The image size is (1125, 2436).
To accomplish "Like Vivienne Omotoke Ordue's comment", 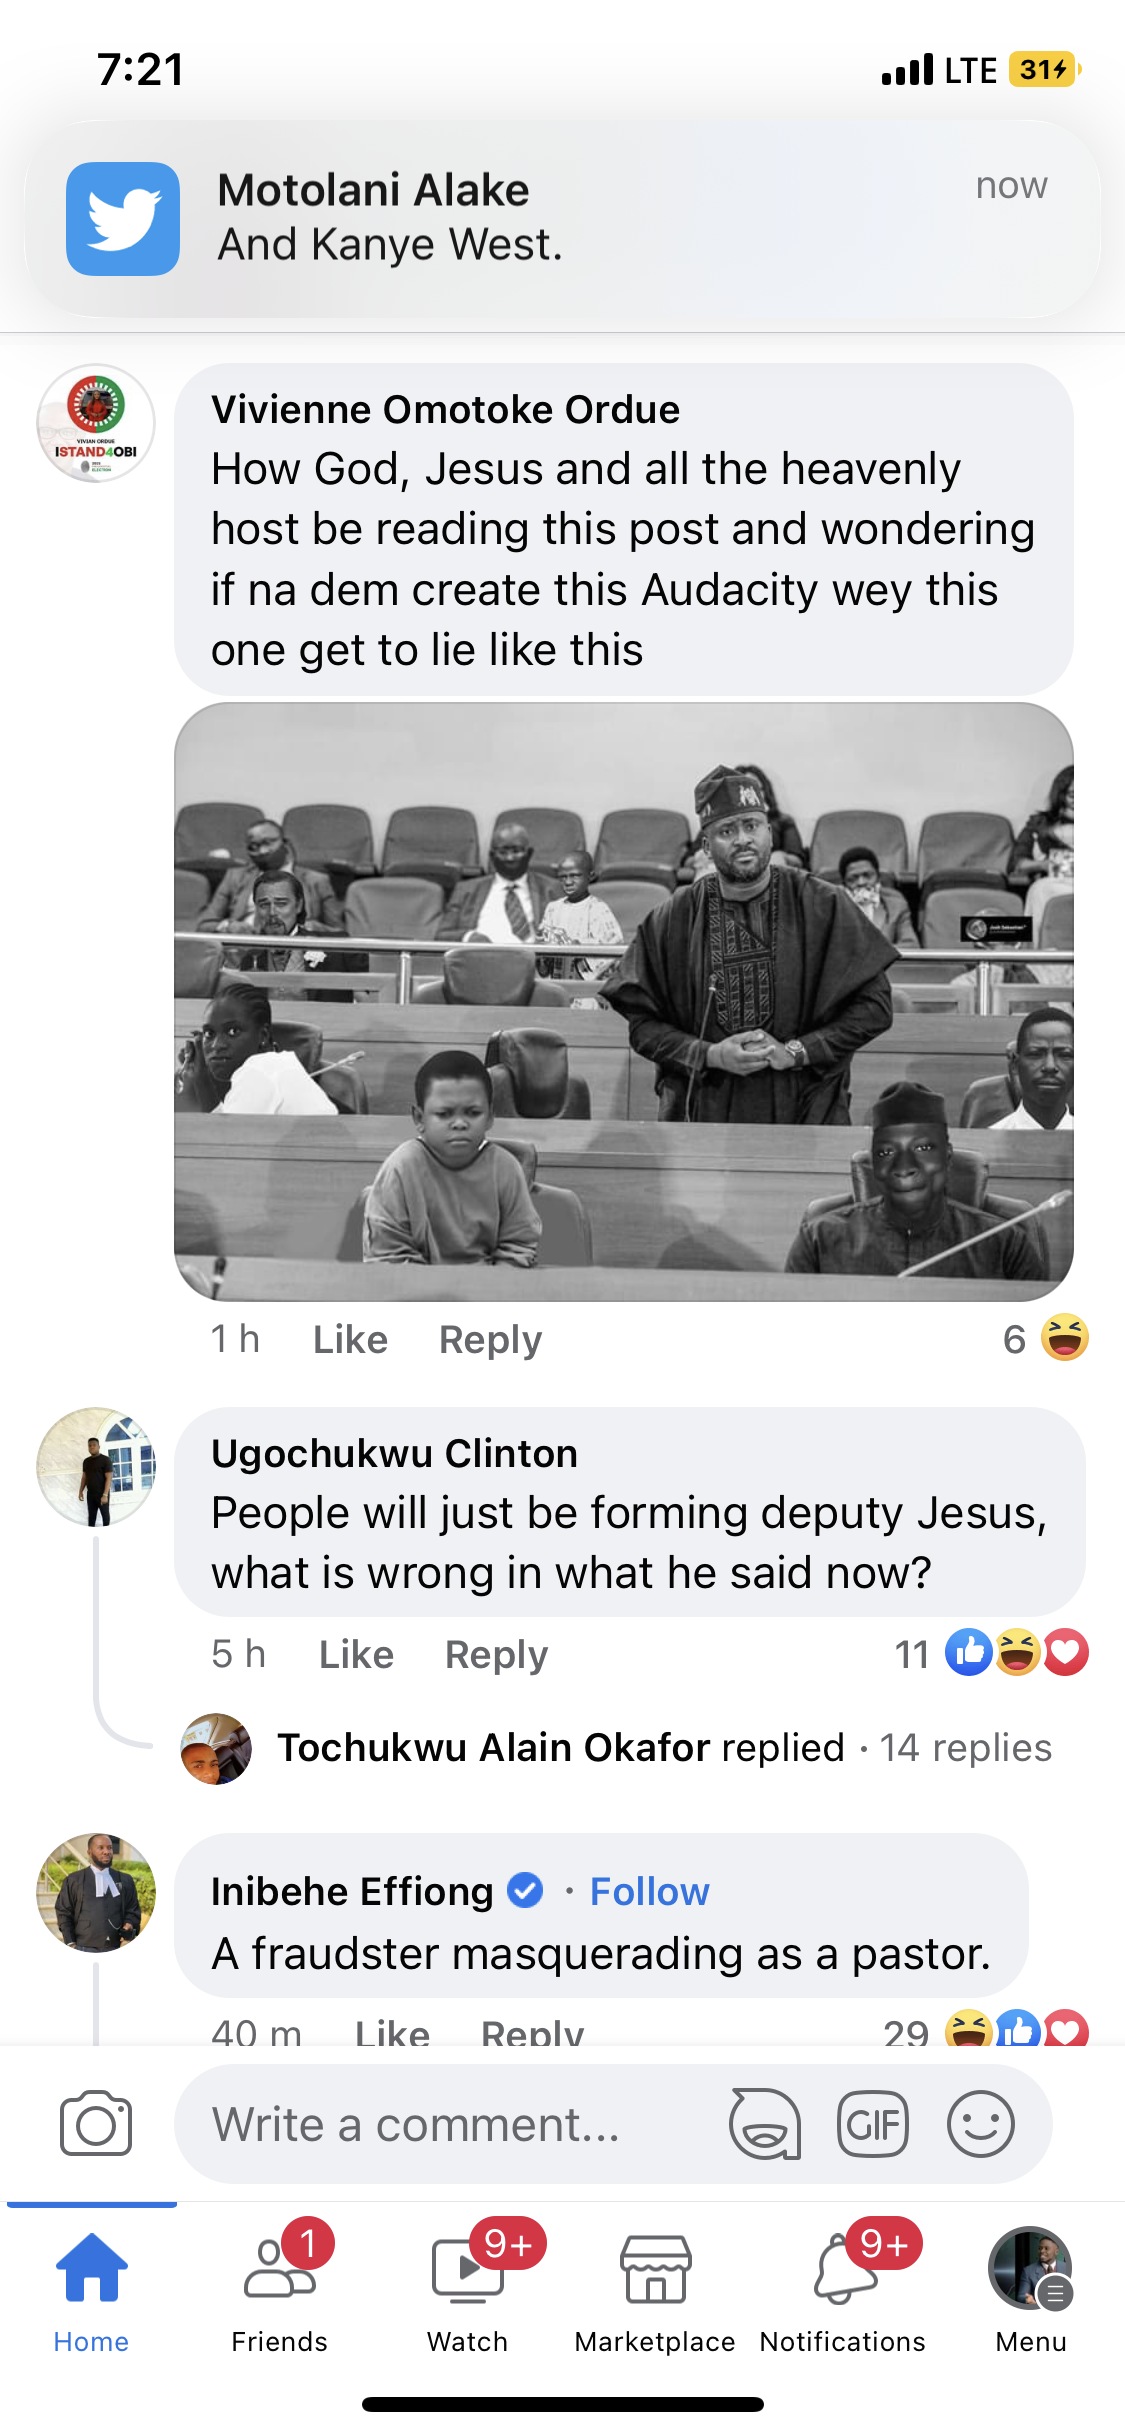I will click(350, 1339).
